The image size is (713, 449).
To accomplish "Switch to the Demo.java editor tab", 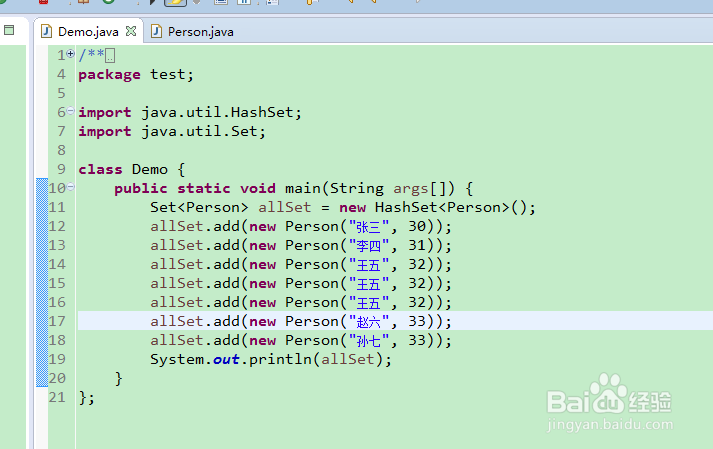I will pos(88,31).
